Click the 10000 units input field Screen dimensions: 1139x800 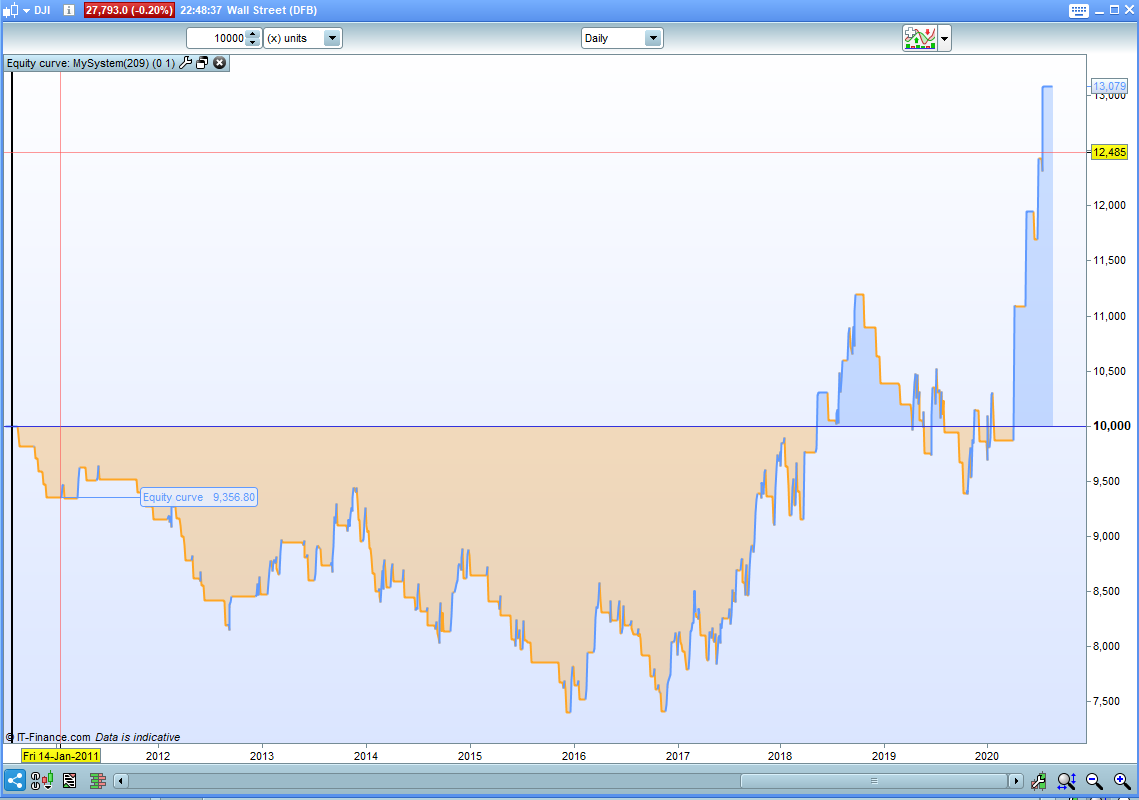click(x=216, y=38)
